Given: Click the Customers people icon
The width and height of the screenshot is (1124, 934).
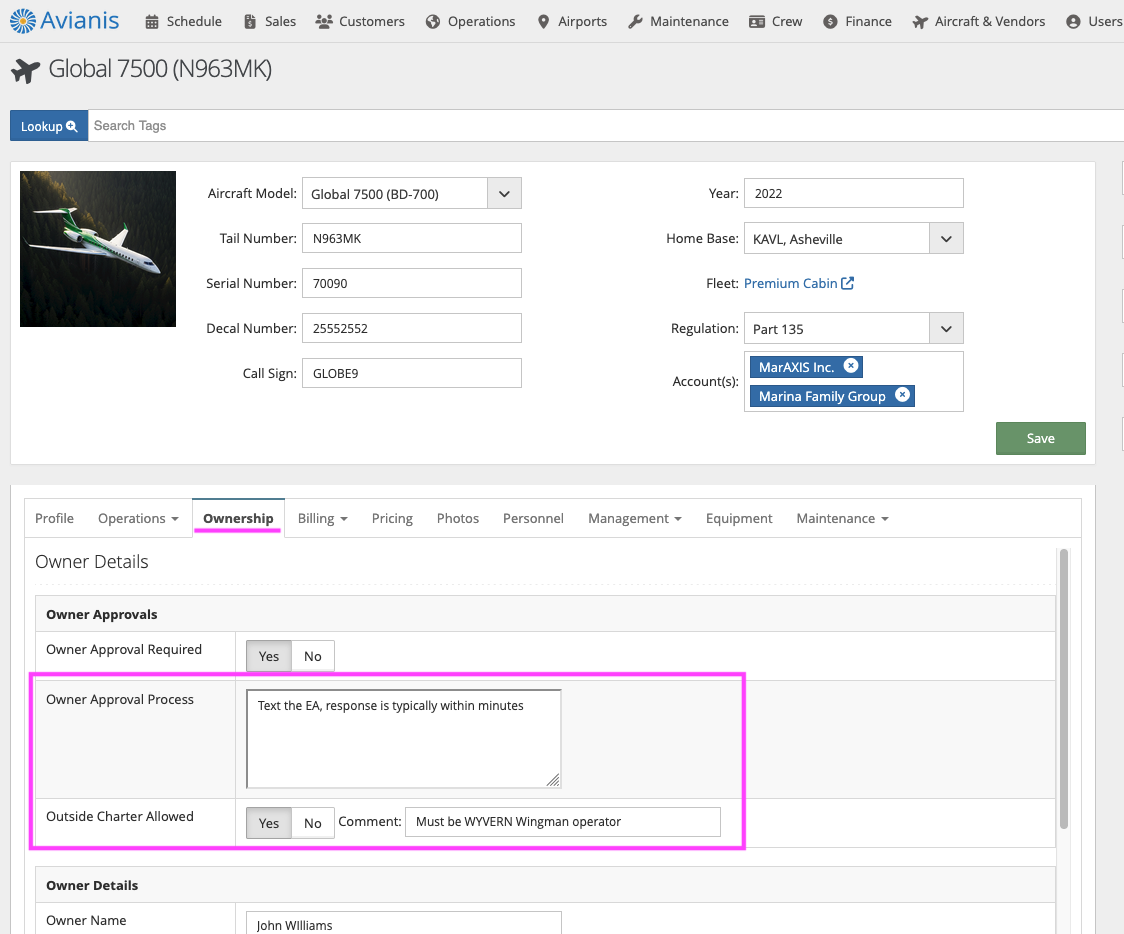Looking at the screenshot, I should 324,22.
